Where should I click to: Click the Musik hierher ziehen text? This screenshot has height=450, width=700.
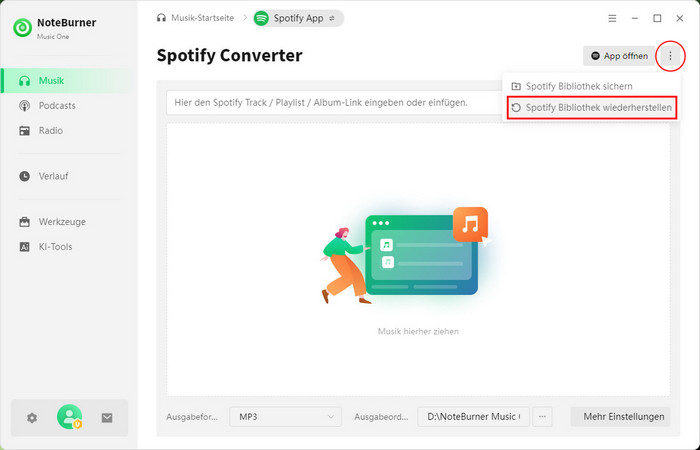[418, 331]
